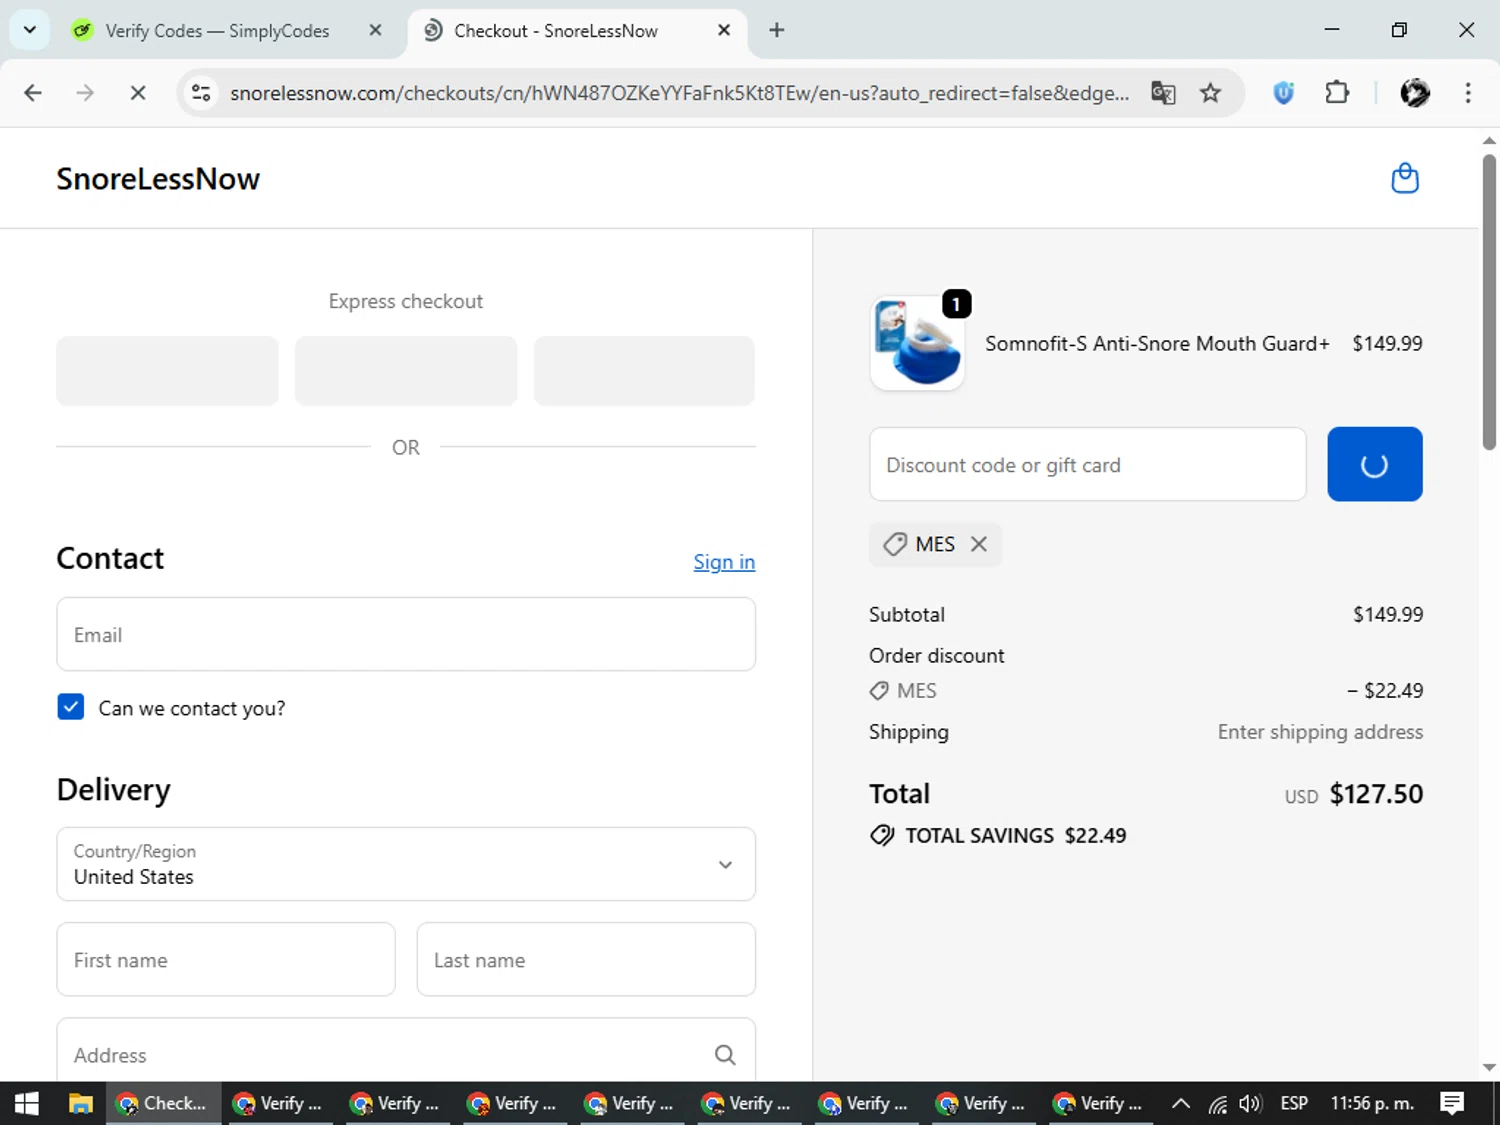Toggle the Can we contact you checkbox
The image size is (1500, 1125).
[71, 707]
